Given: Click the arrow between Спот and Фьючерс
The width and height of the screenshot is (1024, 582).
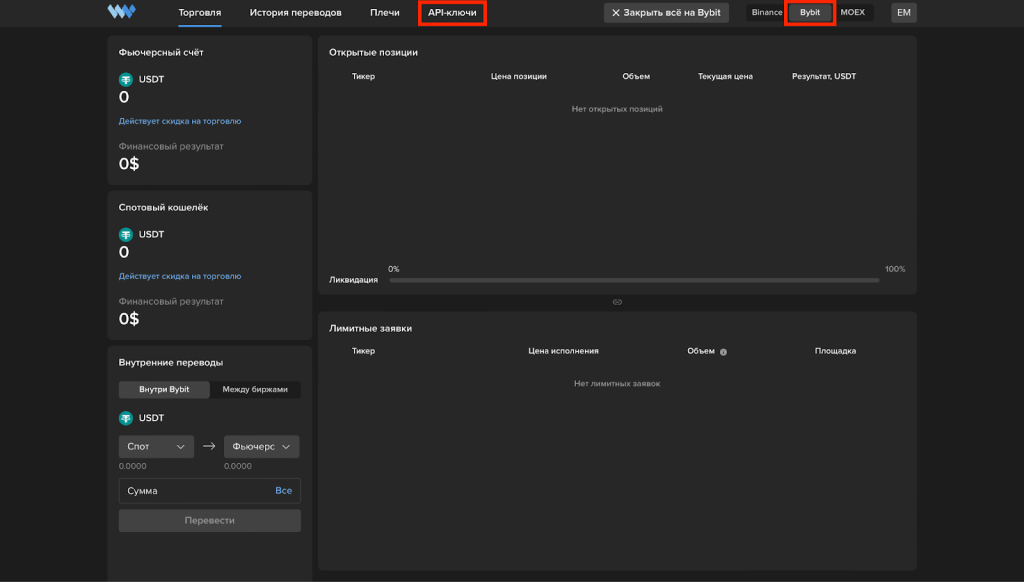Looking at the screenshot, I should pyautogui.click(x=209, y=447).
